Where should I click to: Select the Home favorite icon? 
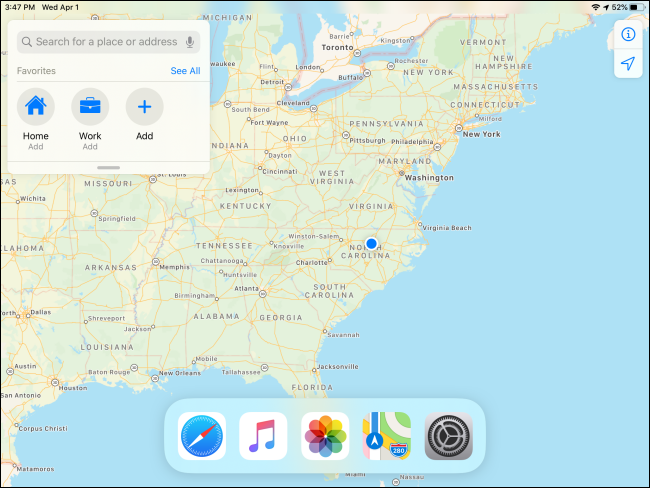point(36,107)
